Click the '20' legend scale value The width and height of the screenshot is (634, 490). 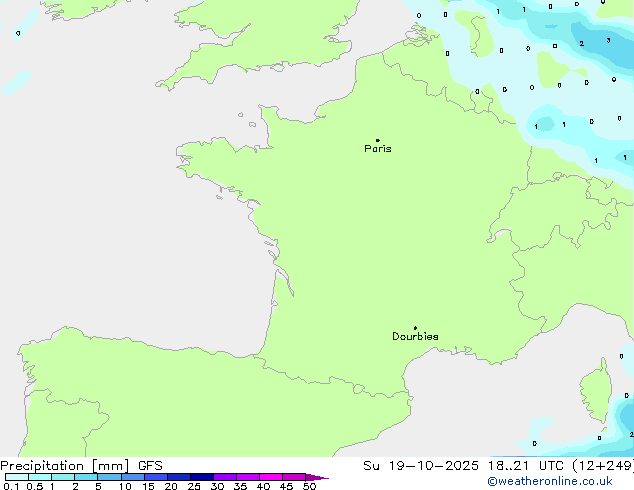pyautogui.click(x=171, y=486)
